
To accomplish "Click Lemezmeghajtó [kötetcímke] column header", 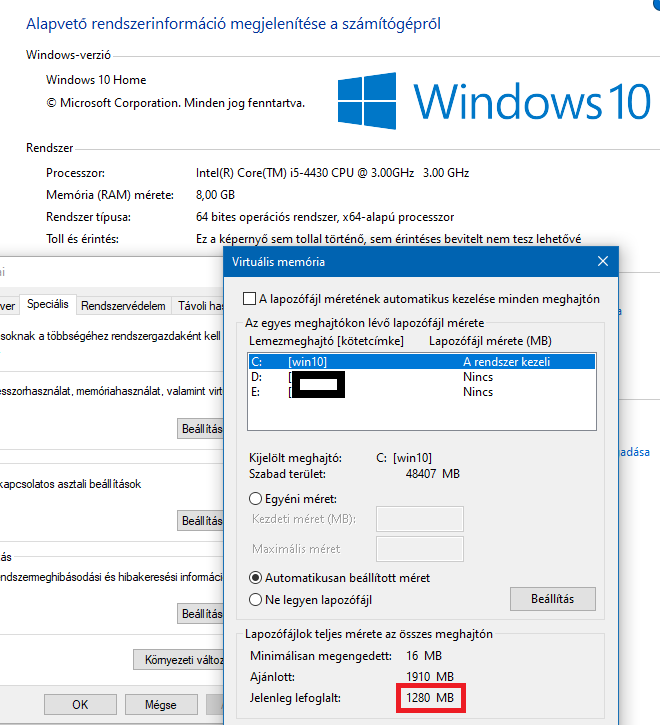I will point(326,341).
